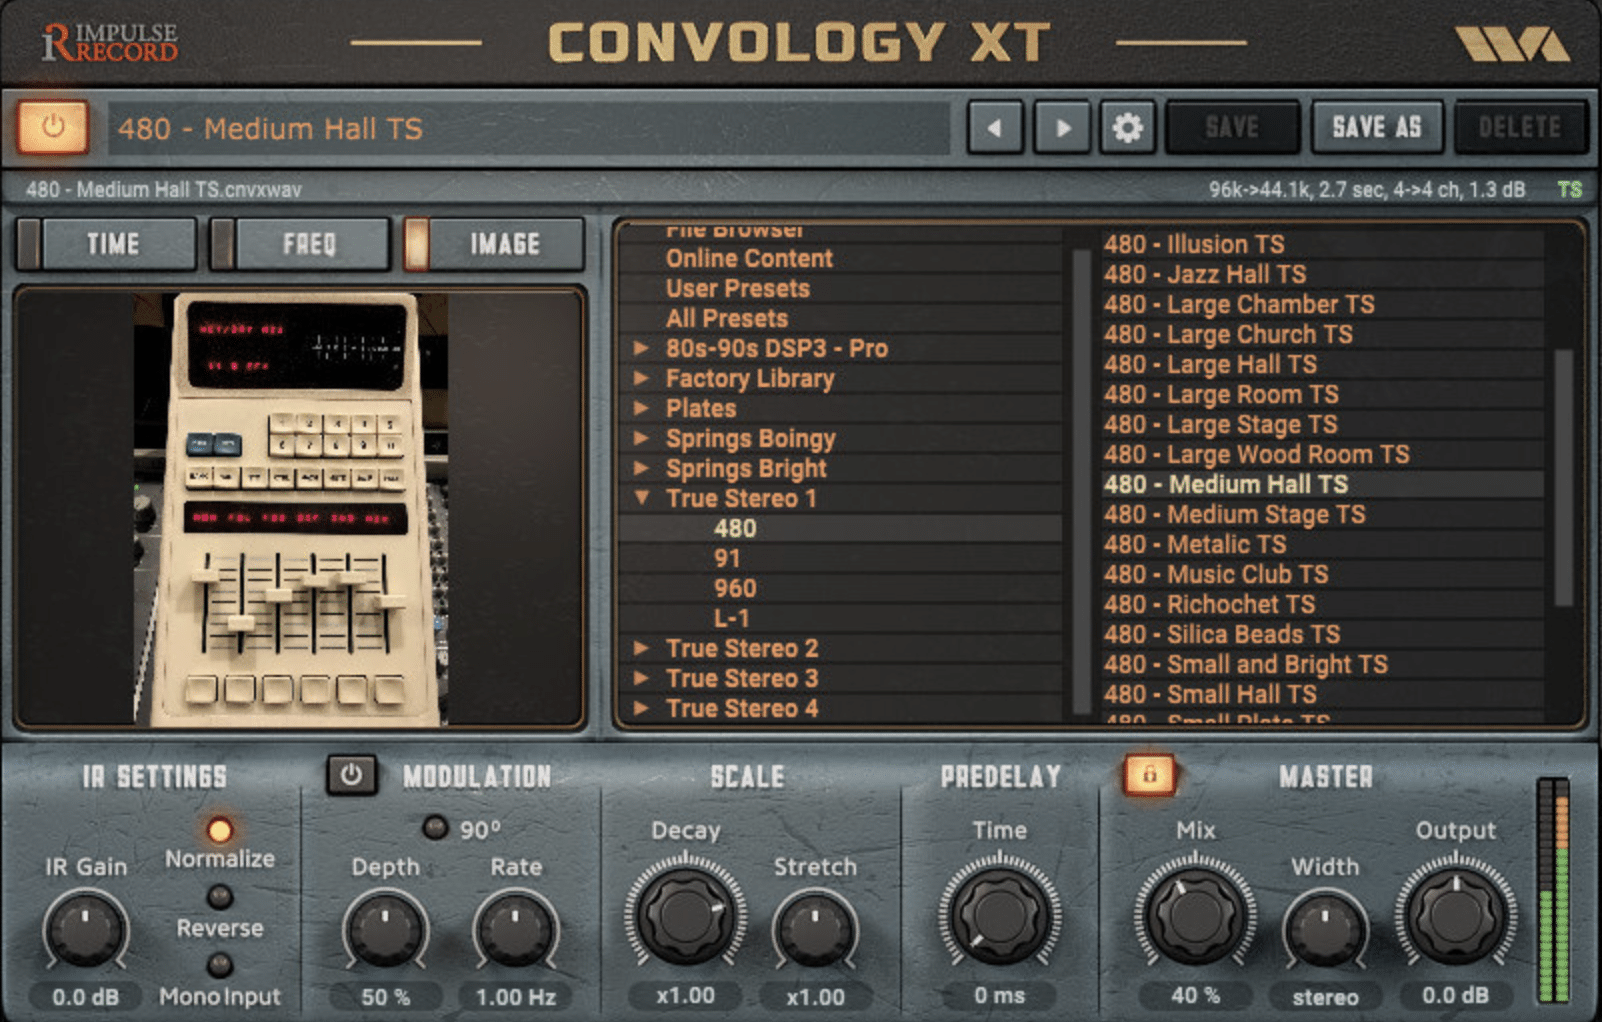Toggle the Modulation power button
Image resolution: width=1602 pixels, height=1022 pixels.
[351, 775]
